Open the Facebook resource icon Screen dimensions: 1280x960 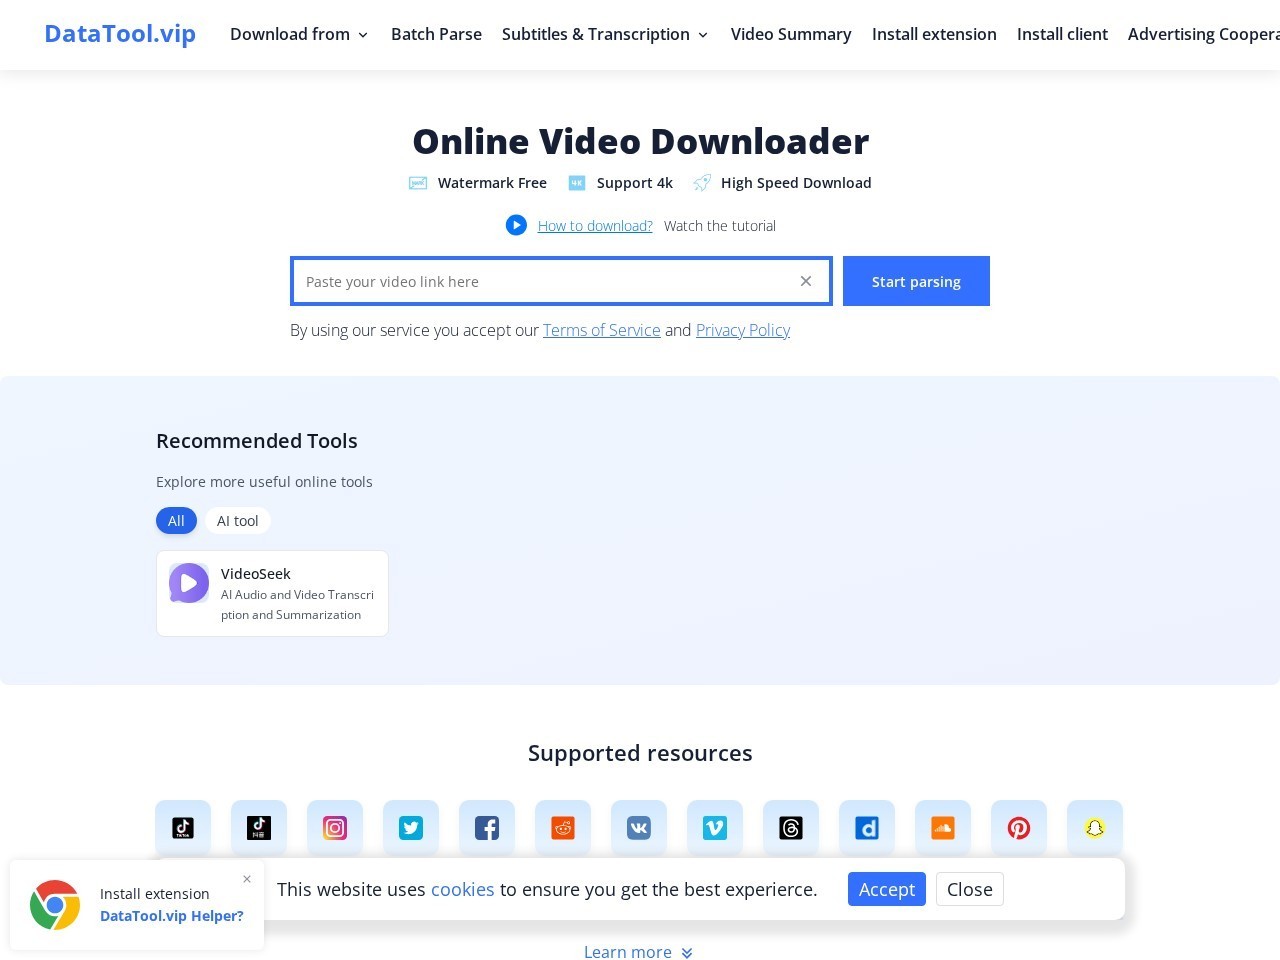[487, 828]
